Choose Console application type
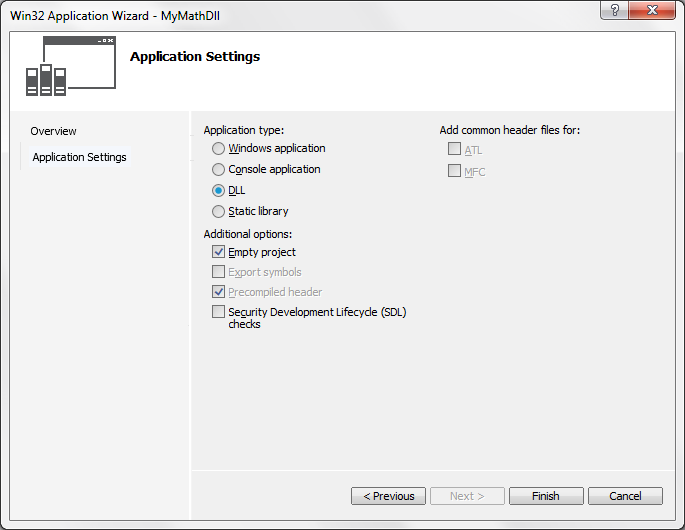This screenshot has height=530, width=685. [218, 170]
